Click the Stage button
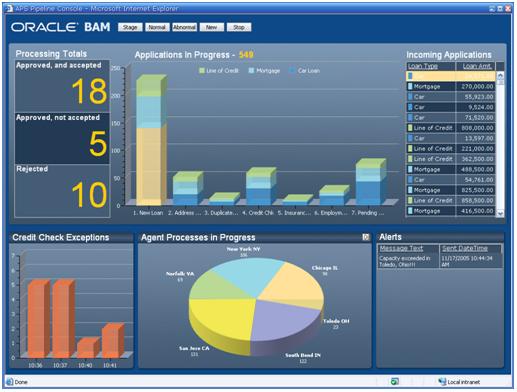Screen dimensions: 517x392 point(130,27)
